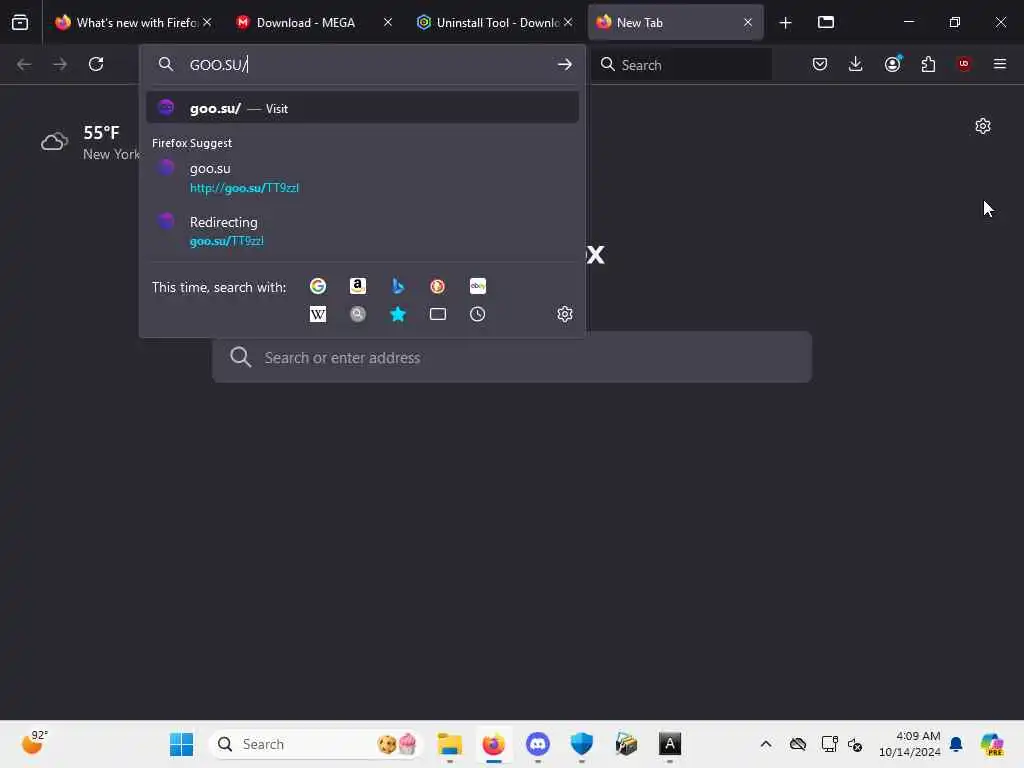
Task: Open Copilot icon in taskbar corner
Action: click(x=991, y=744)
